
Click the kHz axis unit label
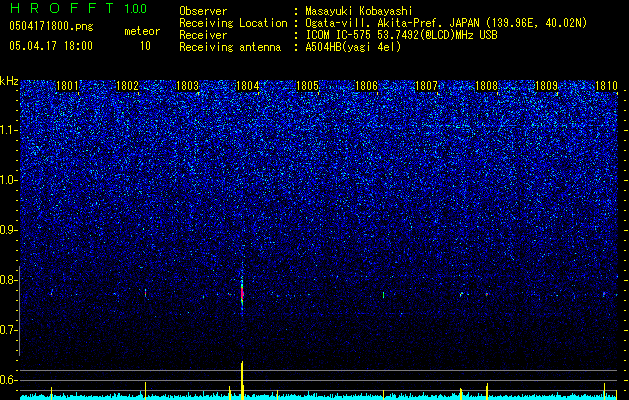(9, 81)
